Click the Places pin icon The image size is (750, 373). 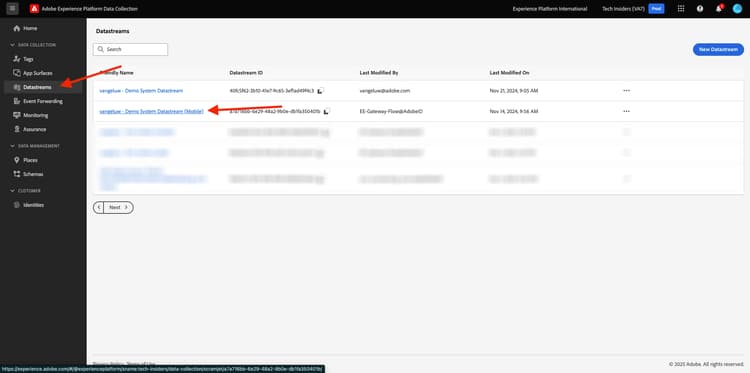pyautogui.click(x=17, y=160)
